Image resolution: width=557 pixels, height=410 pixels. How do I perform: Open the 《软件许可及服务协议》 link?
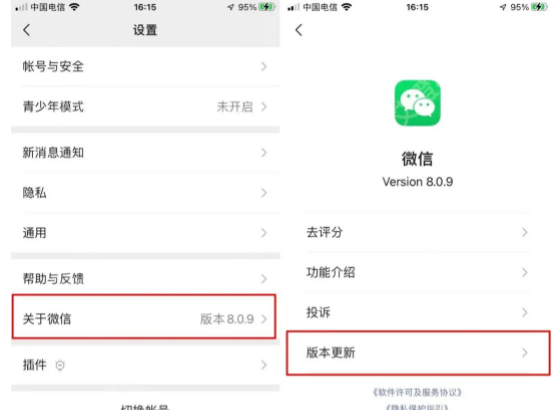pos(417,392)
